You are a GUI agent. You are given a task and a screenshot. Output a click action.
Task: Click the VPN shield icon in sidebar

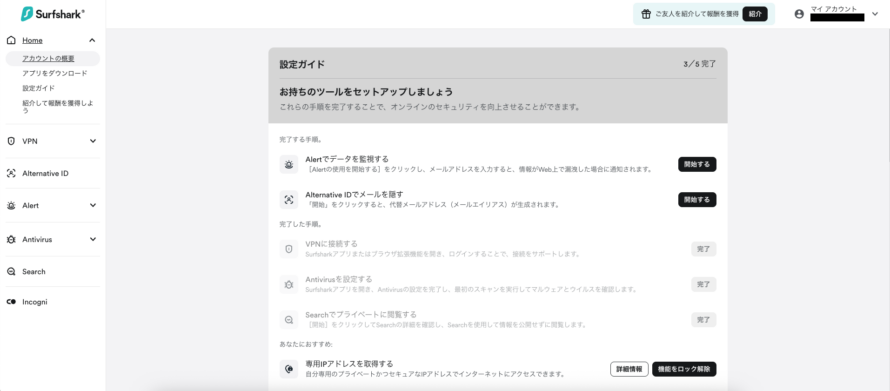coord(11,141)
